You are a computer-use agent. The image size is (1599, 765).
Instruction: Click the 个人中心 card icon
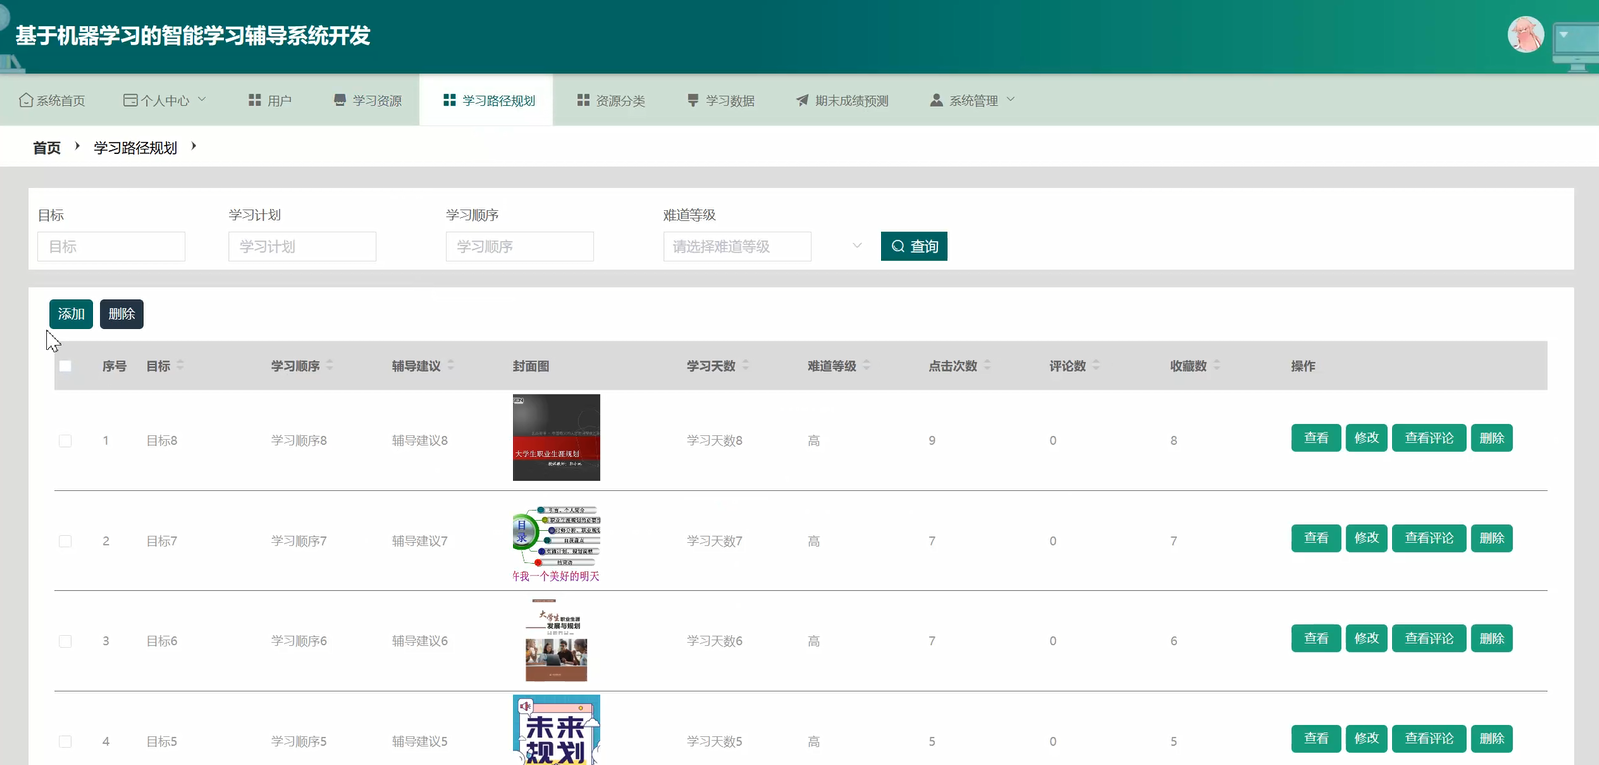pyautogui.click(x=130, y=100)
